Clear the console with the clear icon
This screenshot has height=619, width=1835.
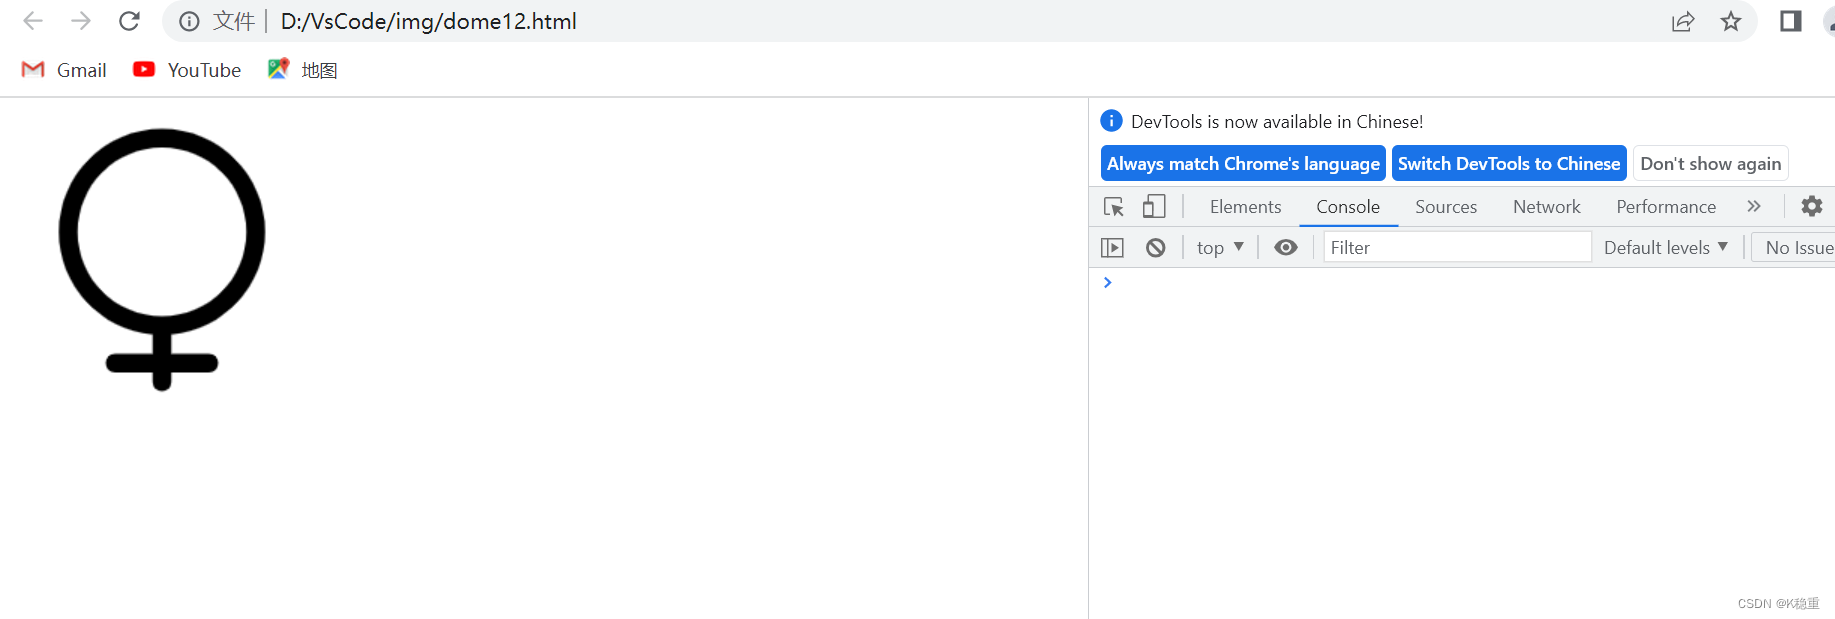1155,248
